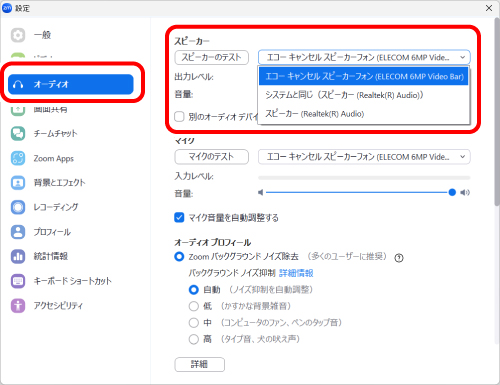The width and height of the screenshot is (500, 385).
Task: Open キーボード ショートカット keyboard icon
Action: pyautogui.click(x=18, y=281)
